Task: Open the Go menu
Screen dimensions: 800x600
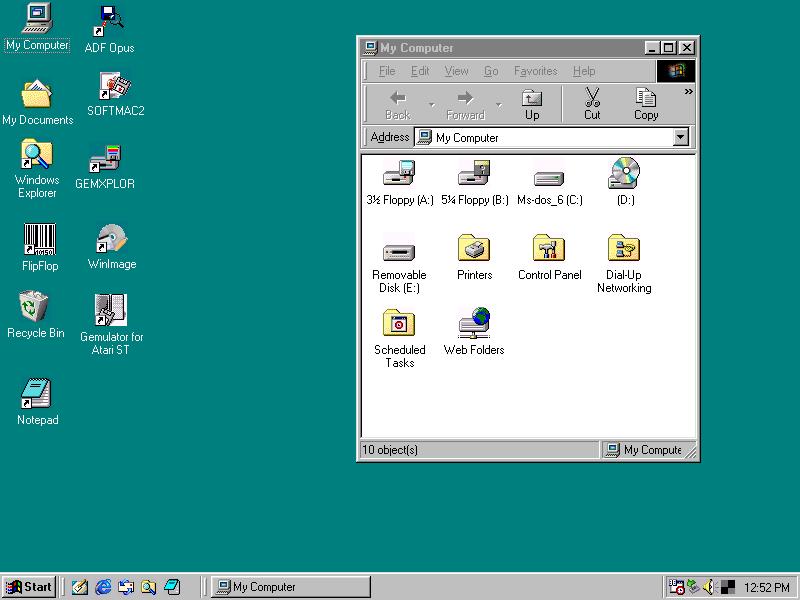Action: pyautogui.click(x=491, y=71)
